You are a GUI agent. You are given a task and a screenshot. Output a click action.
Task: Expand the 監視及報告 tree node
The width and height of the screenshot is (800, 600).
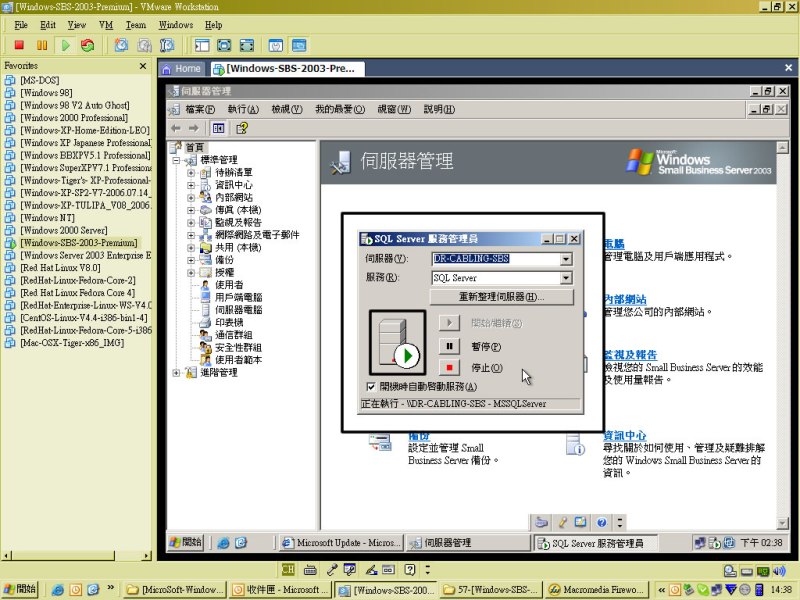pos(191,222)
